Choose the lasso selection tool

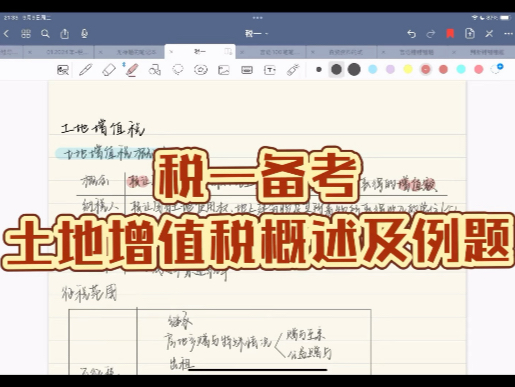pyautogui.click(x=178, y=70)
